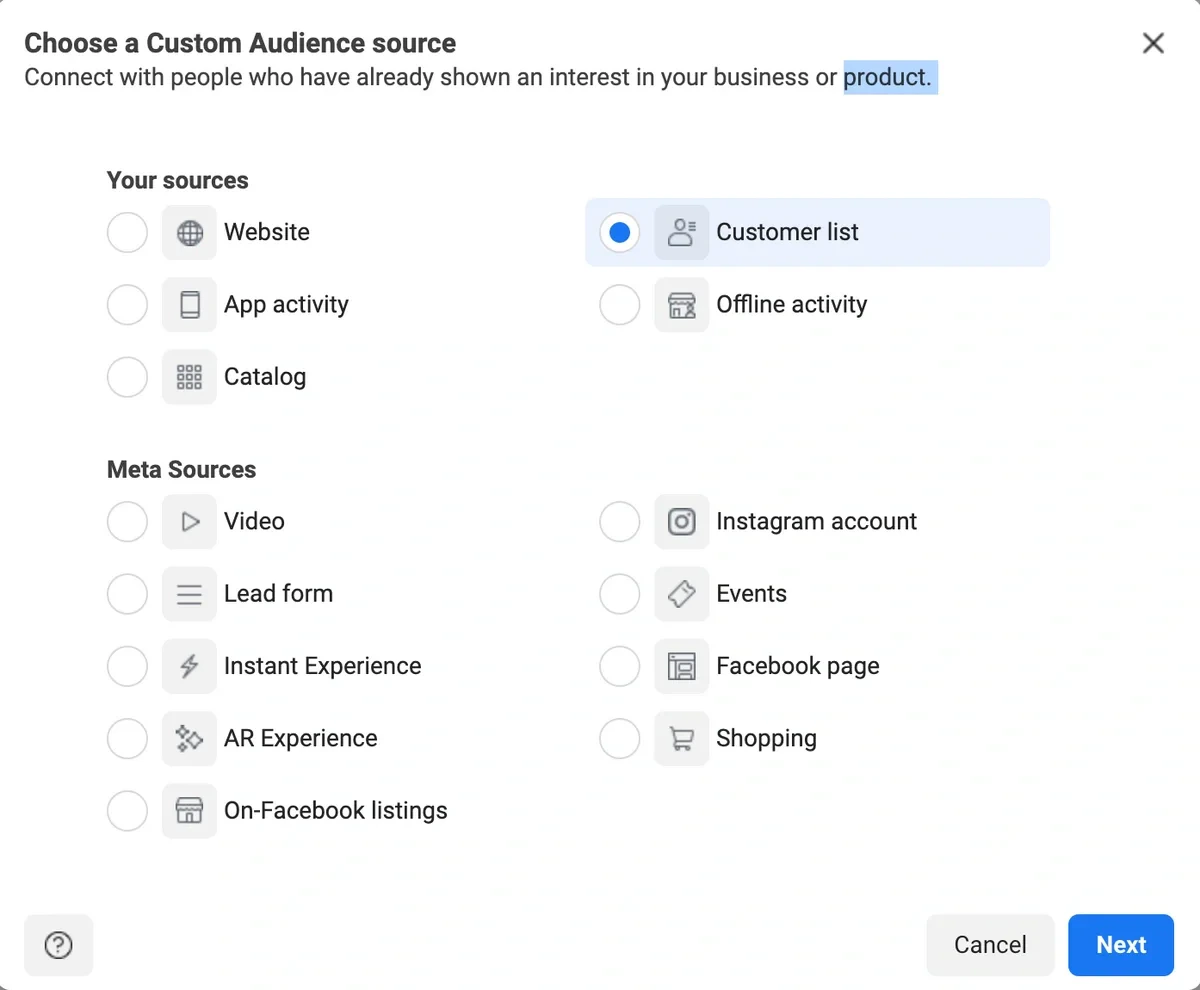The image size is (1200, 990).
Task: Click the Website globe icon
Action: (x=189, y=232)
